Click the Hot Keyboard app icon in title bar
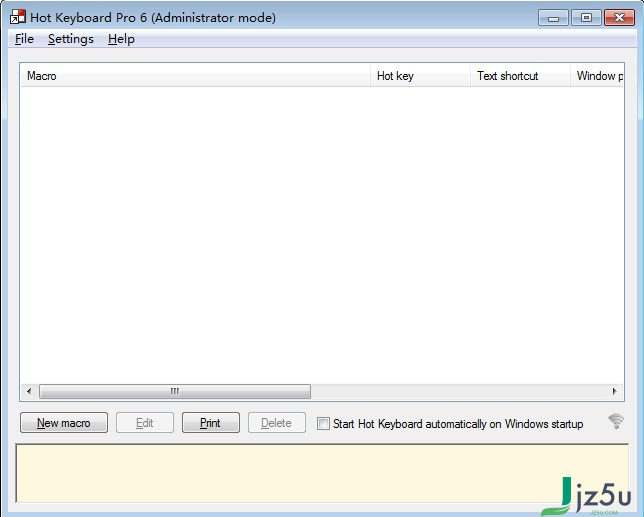 (x=18, y=17)
